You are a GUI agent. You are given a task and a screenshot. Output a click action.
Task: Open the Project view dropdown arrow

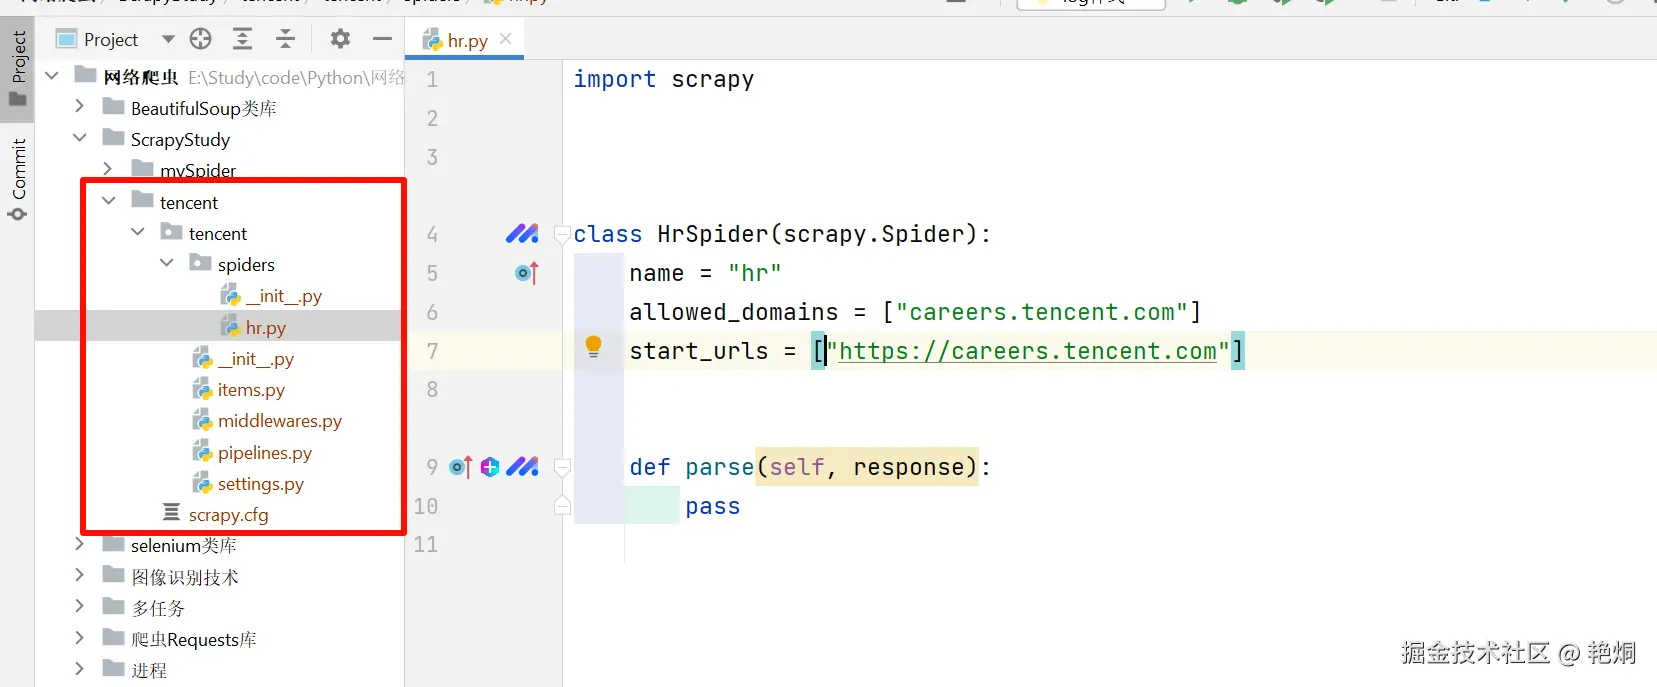pyautogui.click(x=168, y=39)
